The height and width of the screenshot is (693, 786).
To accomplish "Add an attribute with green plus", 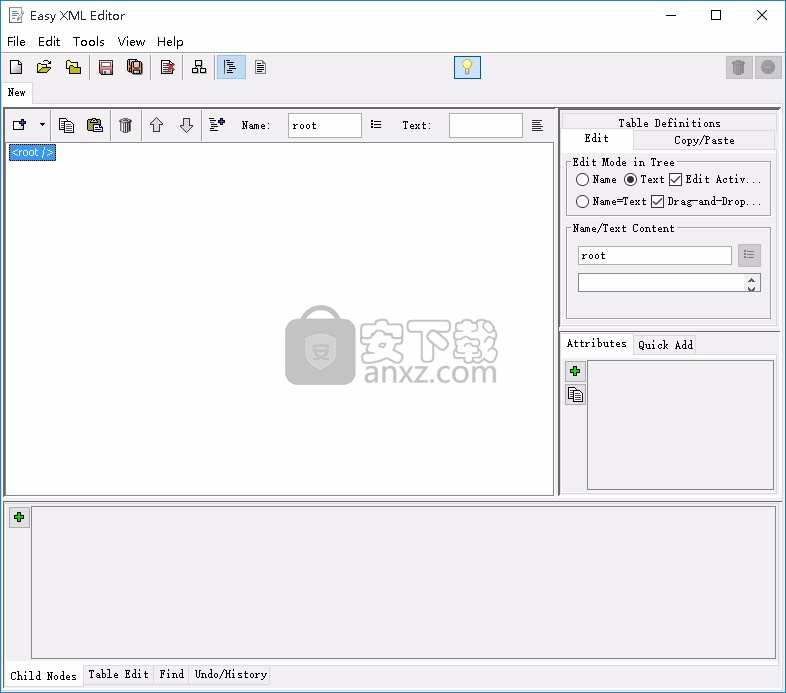I will point(575,371).
